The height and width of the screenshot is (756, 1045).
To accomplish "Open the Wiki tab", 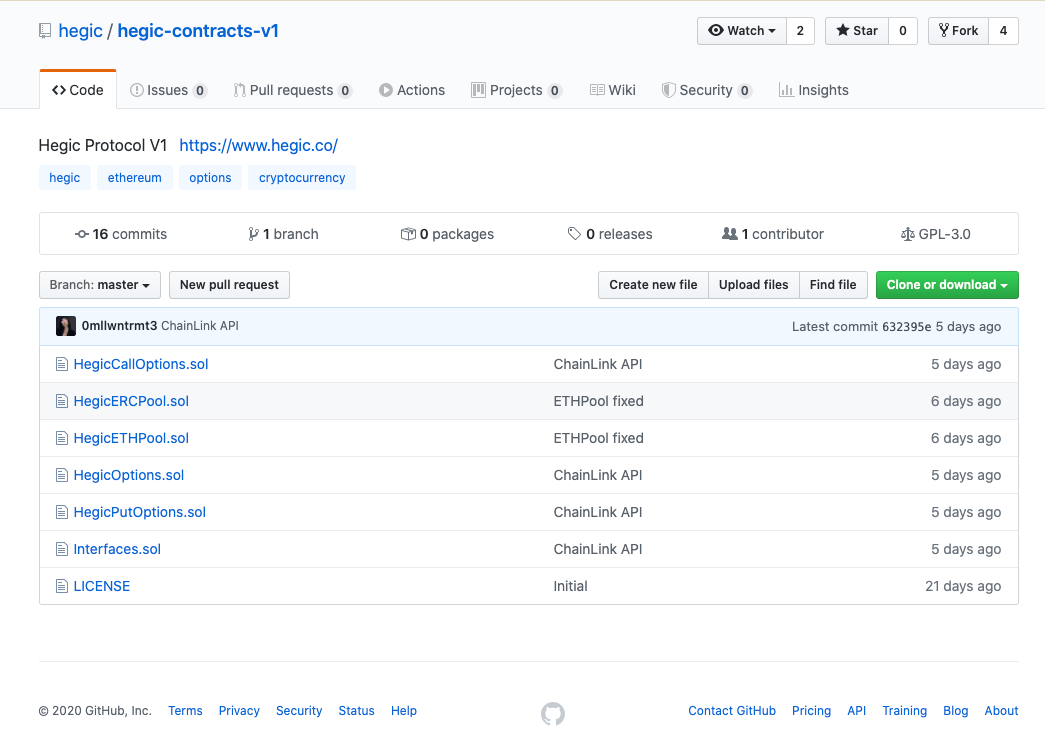I will pyautogui.click(x=612, y=90).
